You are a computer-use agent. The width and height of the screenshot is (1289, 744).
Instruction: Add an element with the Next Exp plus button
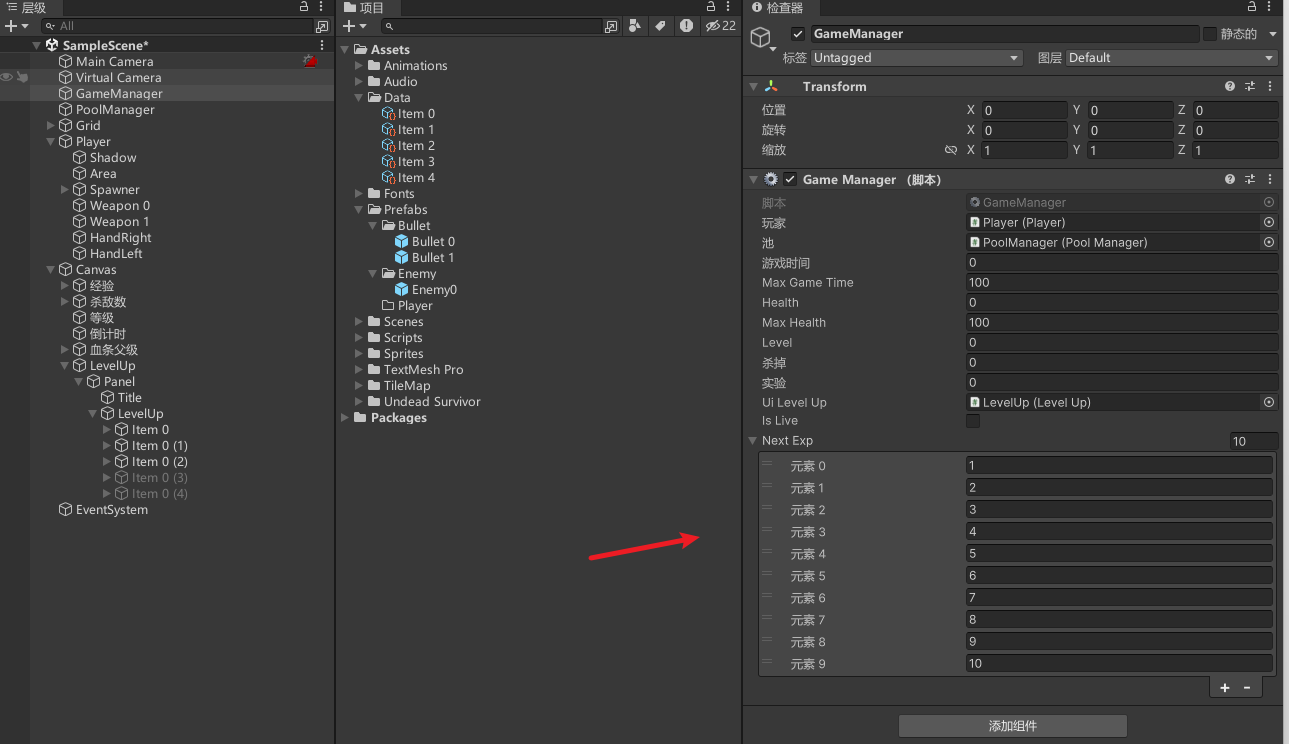[1225, 688]
